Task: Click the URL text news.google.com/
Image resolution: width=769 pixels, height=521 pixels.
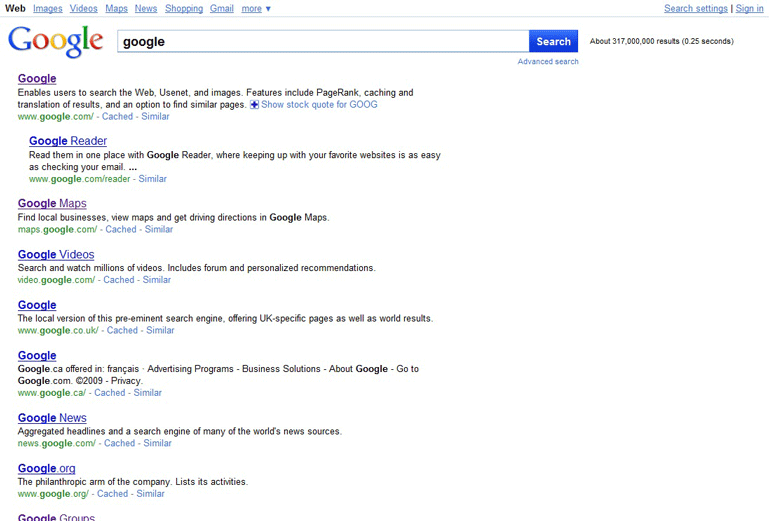Action: click(x=57, y=443)
